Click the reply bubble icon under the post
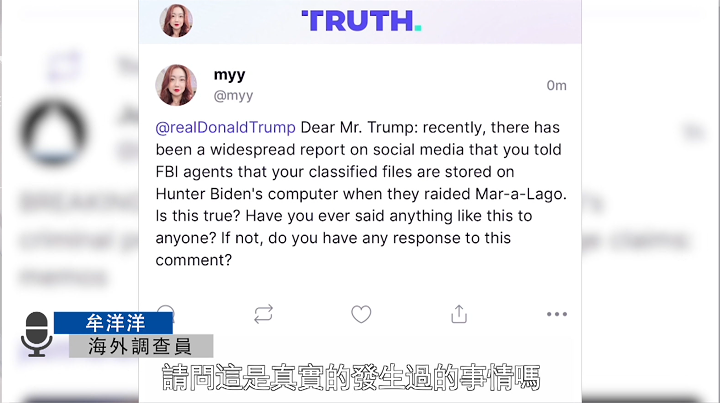Viewport: 720px width, 403px height. pos(166,311)
